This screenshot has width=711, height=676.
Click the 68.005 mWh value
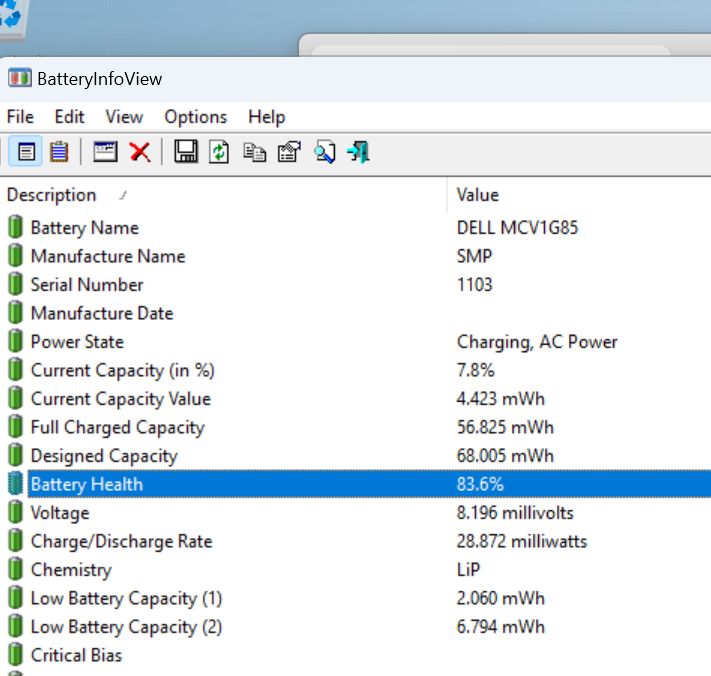tap(505, 456)
